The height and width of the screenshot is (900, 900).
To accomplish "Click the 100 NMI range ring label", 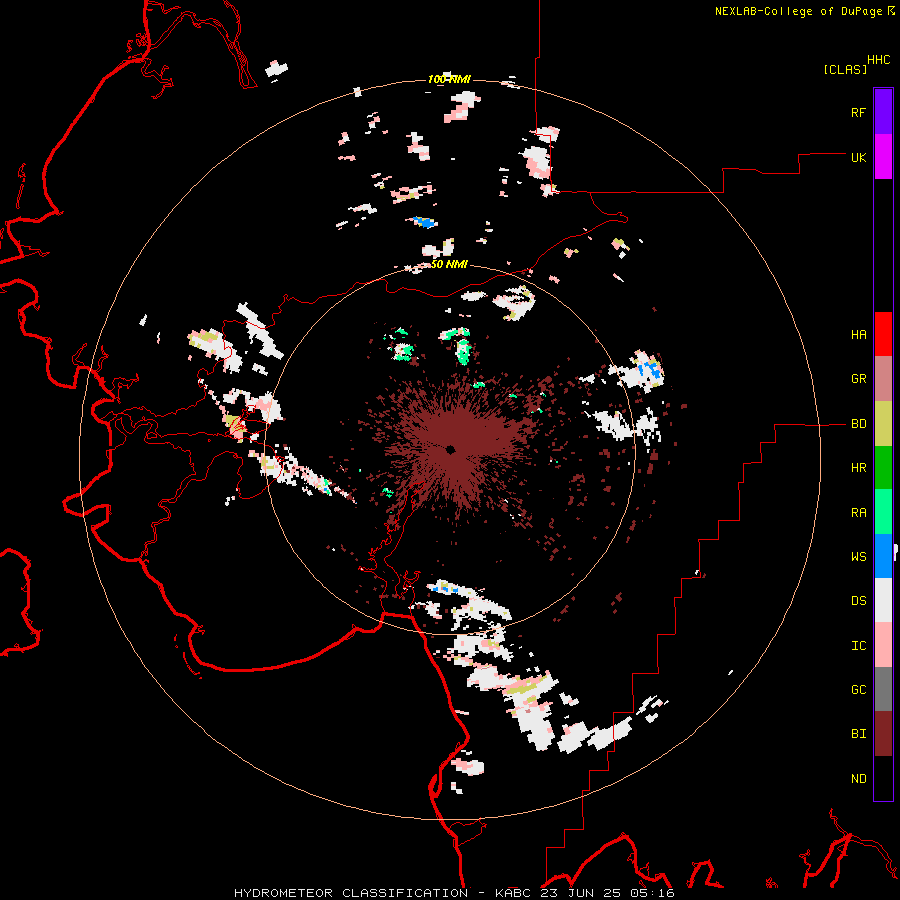I will click(x=449, y=79).
